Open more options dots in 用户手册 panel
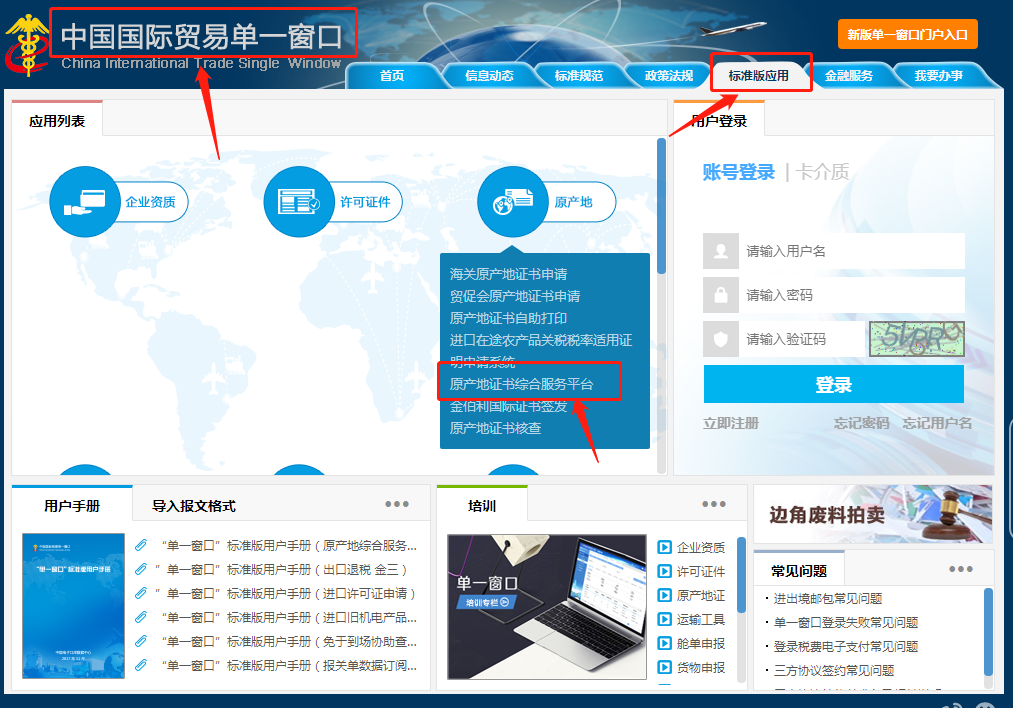The width and height of the screenshot is (1013, 708). tap(397, 504)
